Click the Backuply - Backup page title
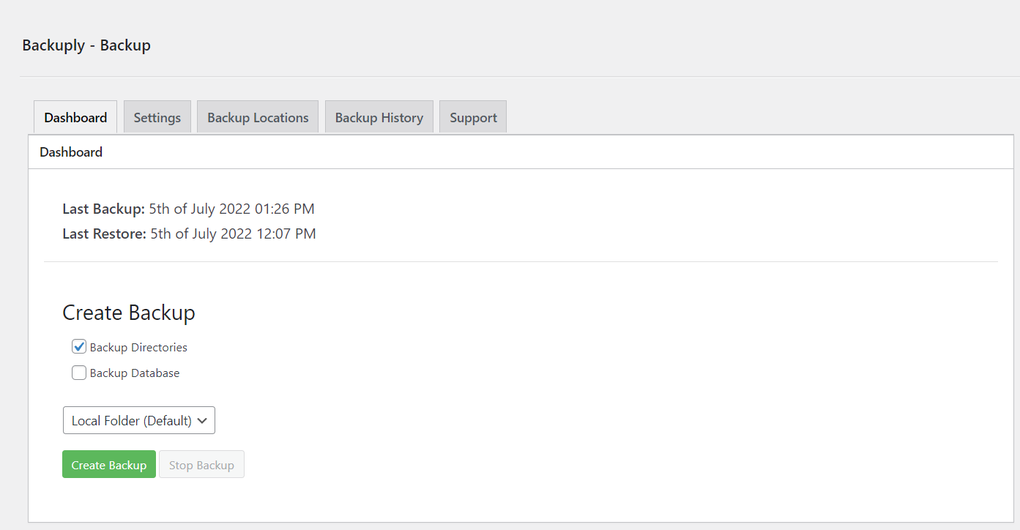1020x530 pixels. (x=86, y=45)
